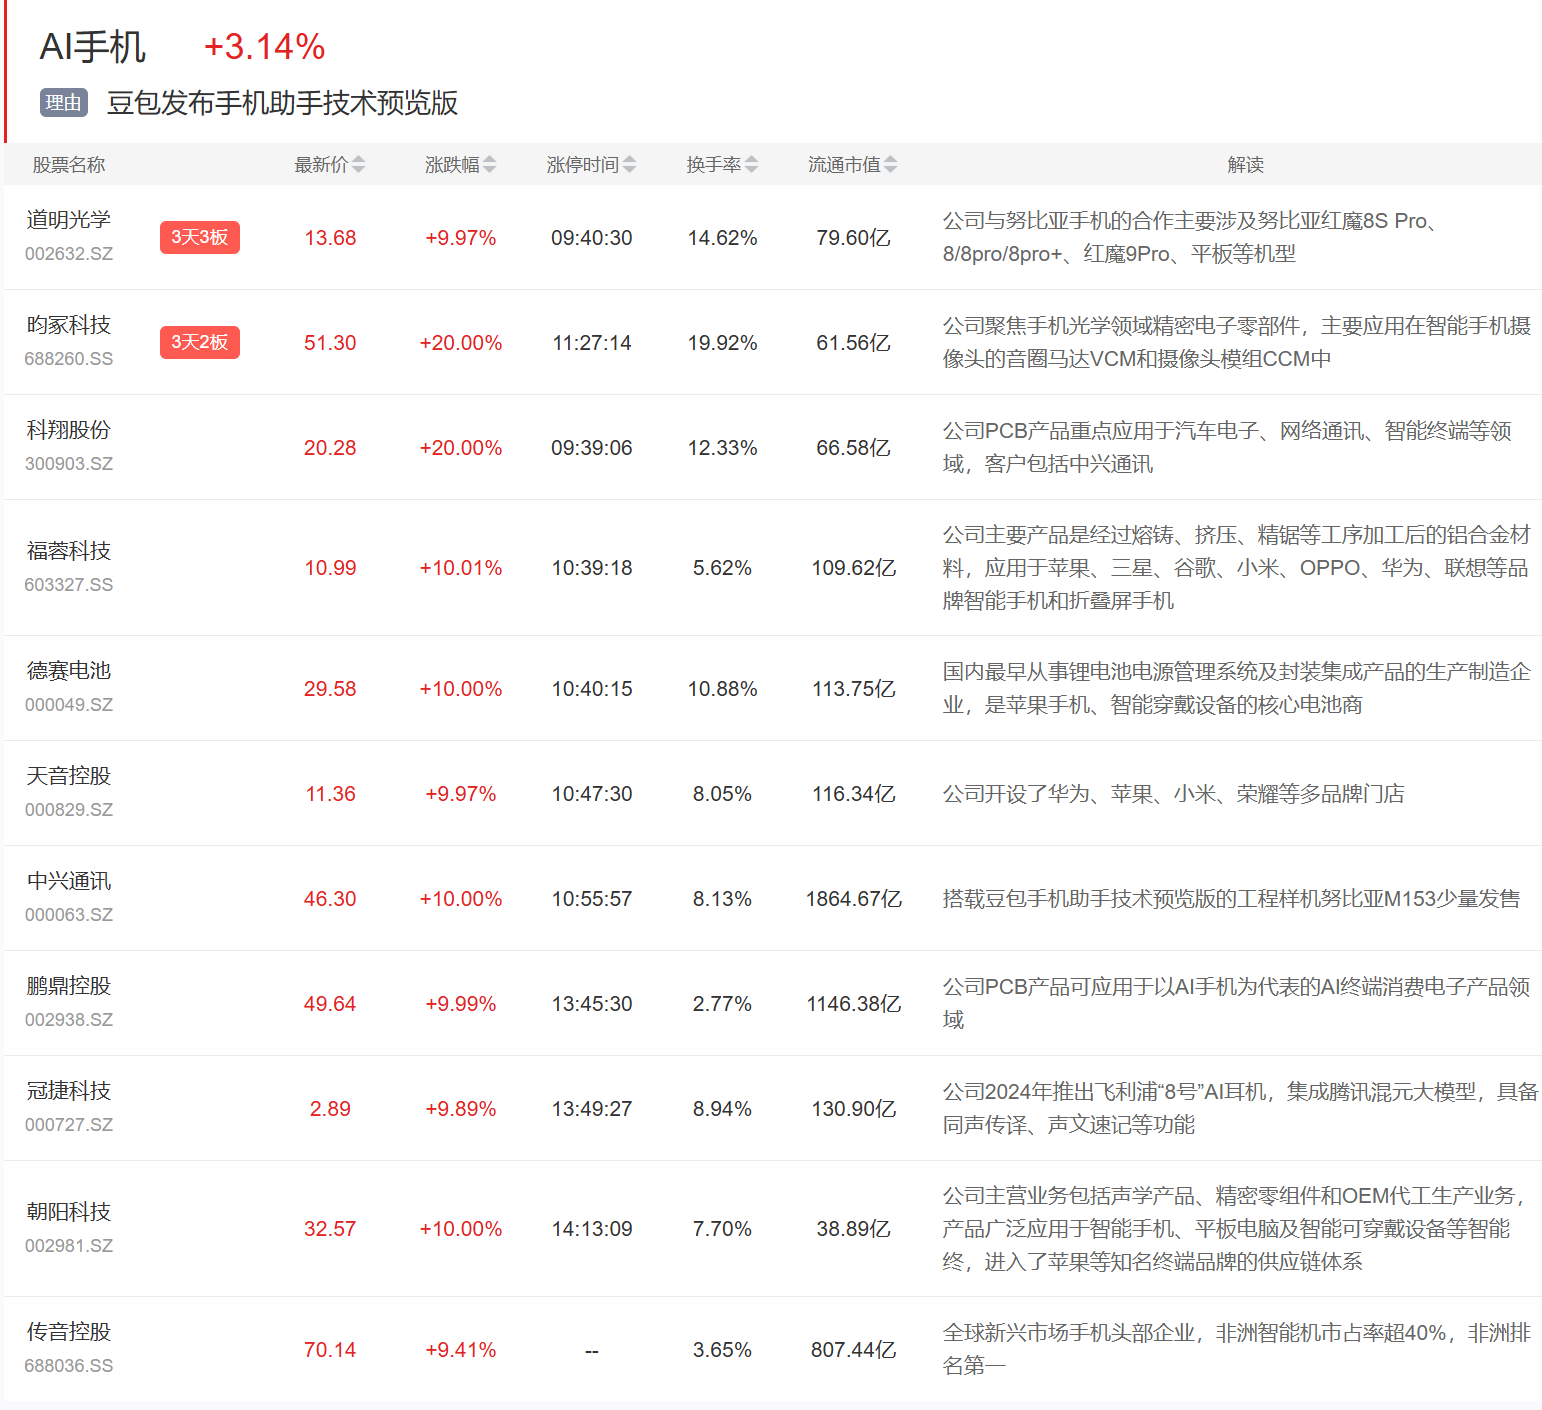Viewport: 1542px width, 1410px height.
Task: Click 解读 column header
Action: 1245,165
